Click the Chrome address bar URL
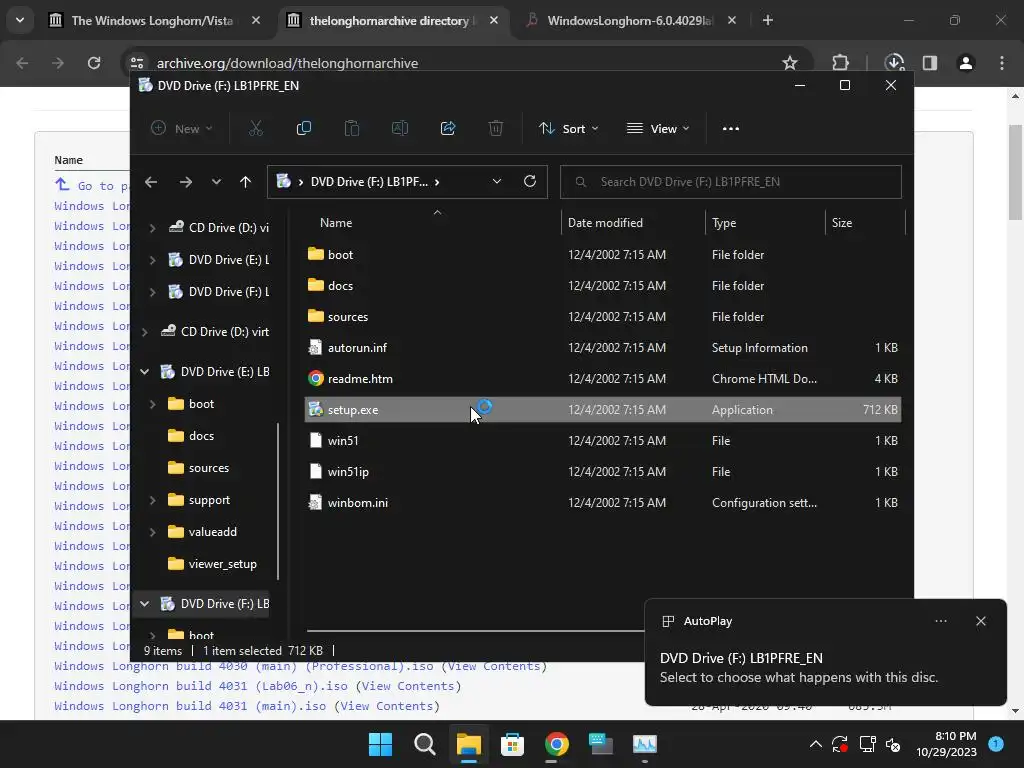Viewport: 1024px width, 768px height. (287, 63)
